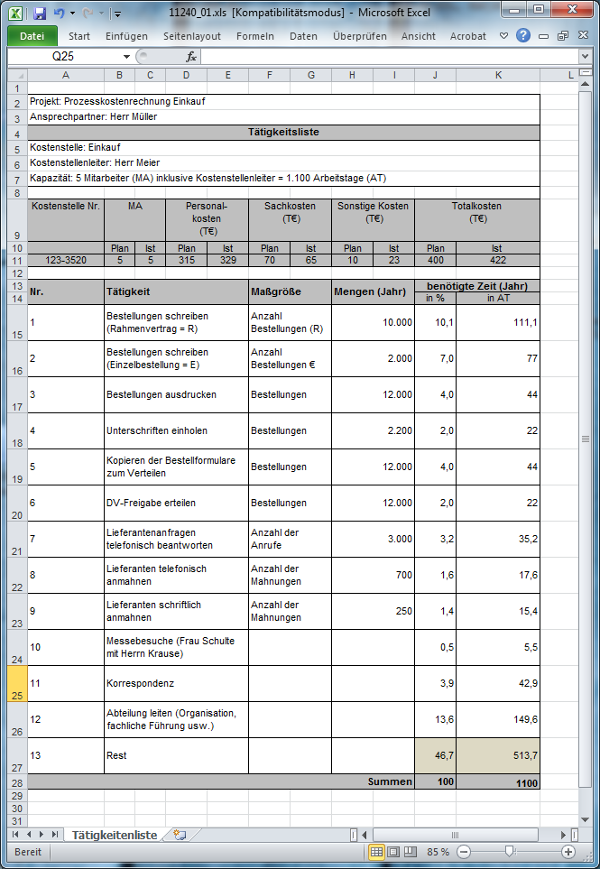Open the Name Box dropdown arrow
This screenshot has width=600, height=869.
[x=125, y=57]
